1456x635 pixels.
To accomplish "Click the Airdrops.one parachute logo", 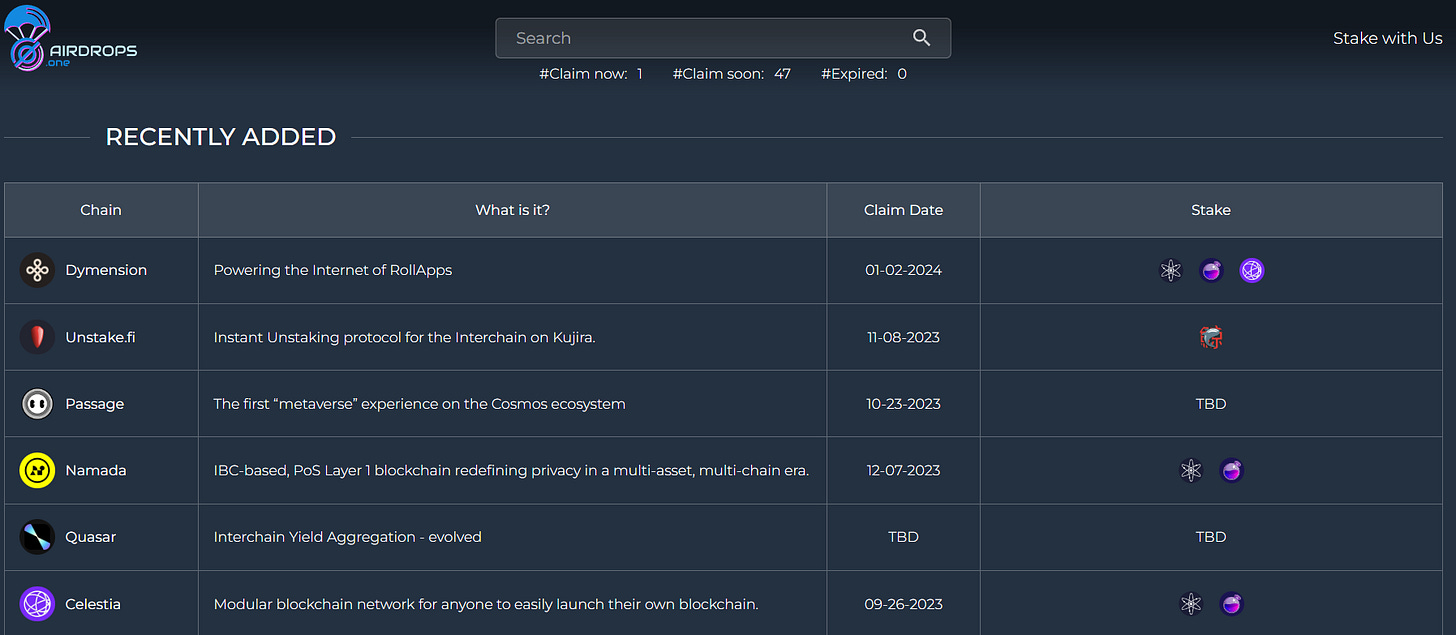I will point(70,39).
